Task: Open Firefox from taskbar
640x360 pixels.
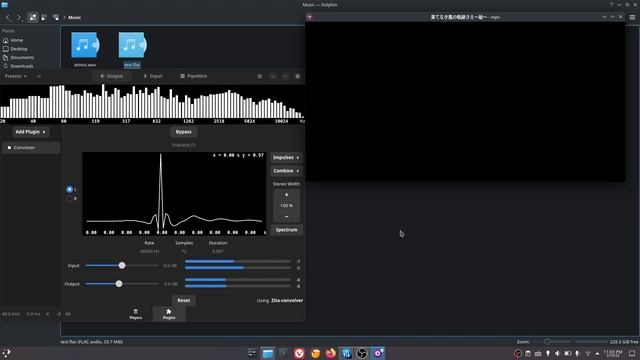Action: pyautogui.click(x=331, y=353)
